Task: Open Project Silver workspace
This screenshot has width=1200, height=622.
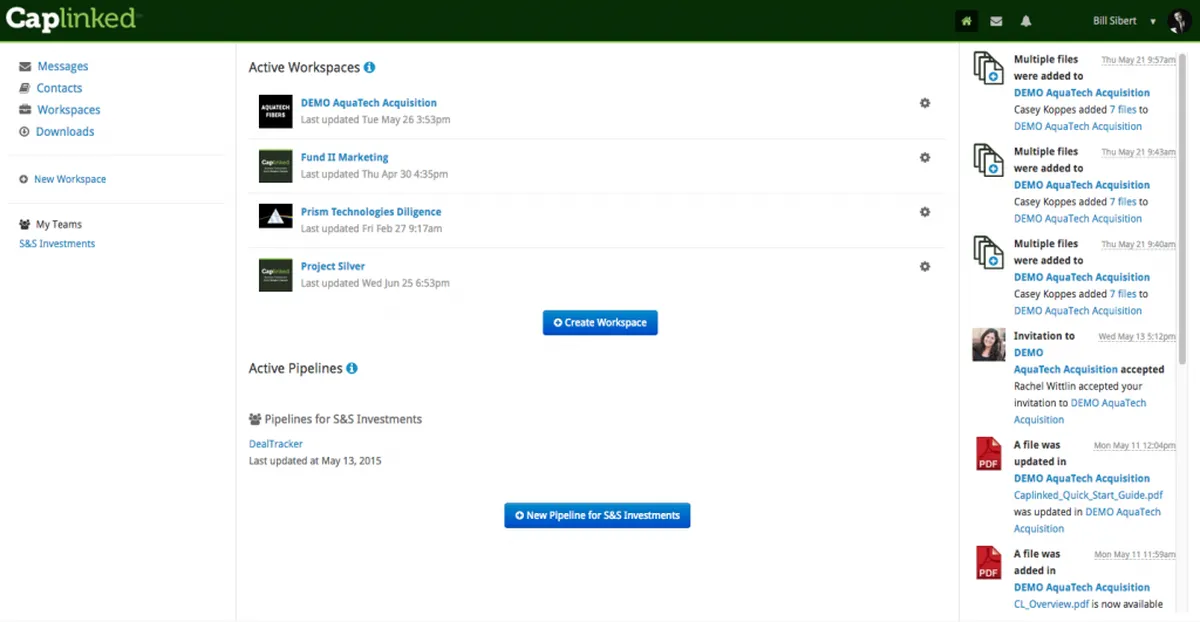Action: coord(333,266)
